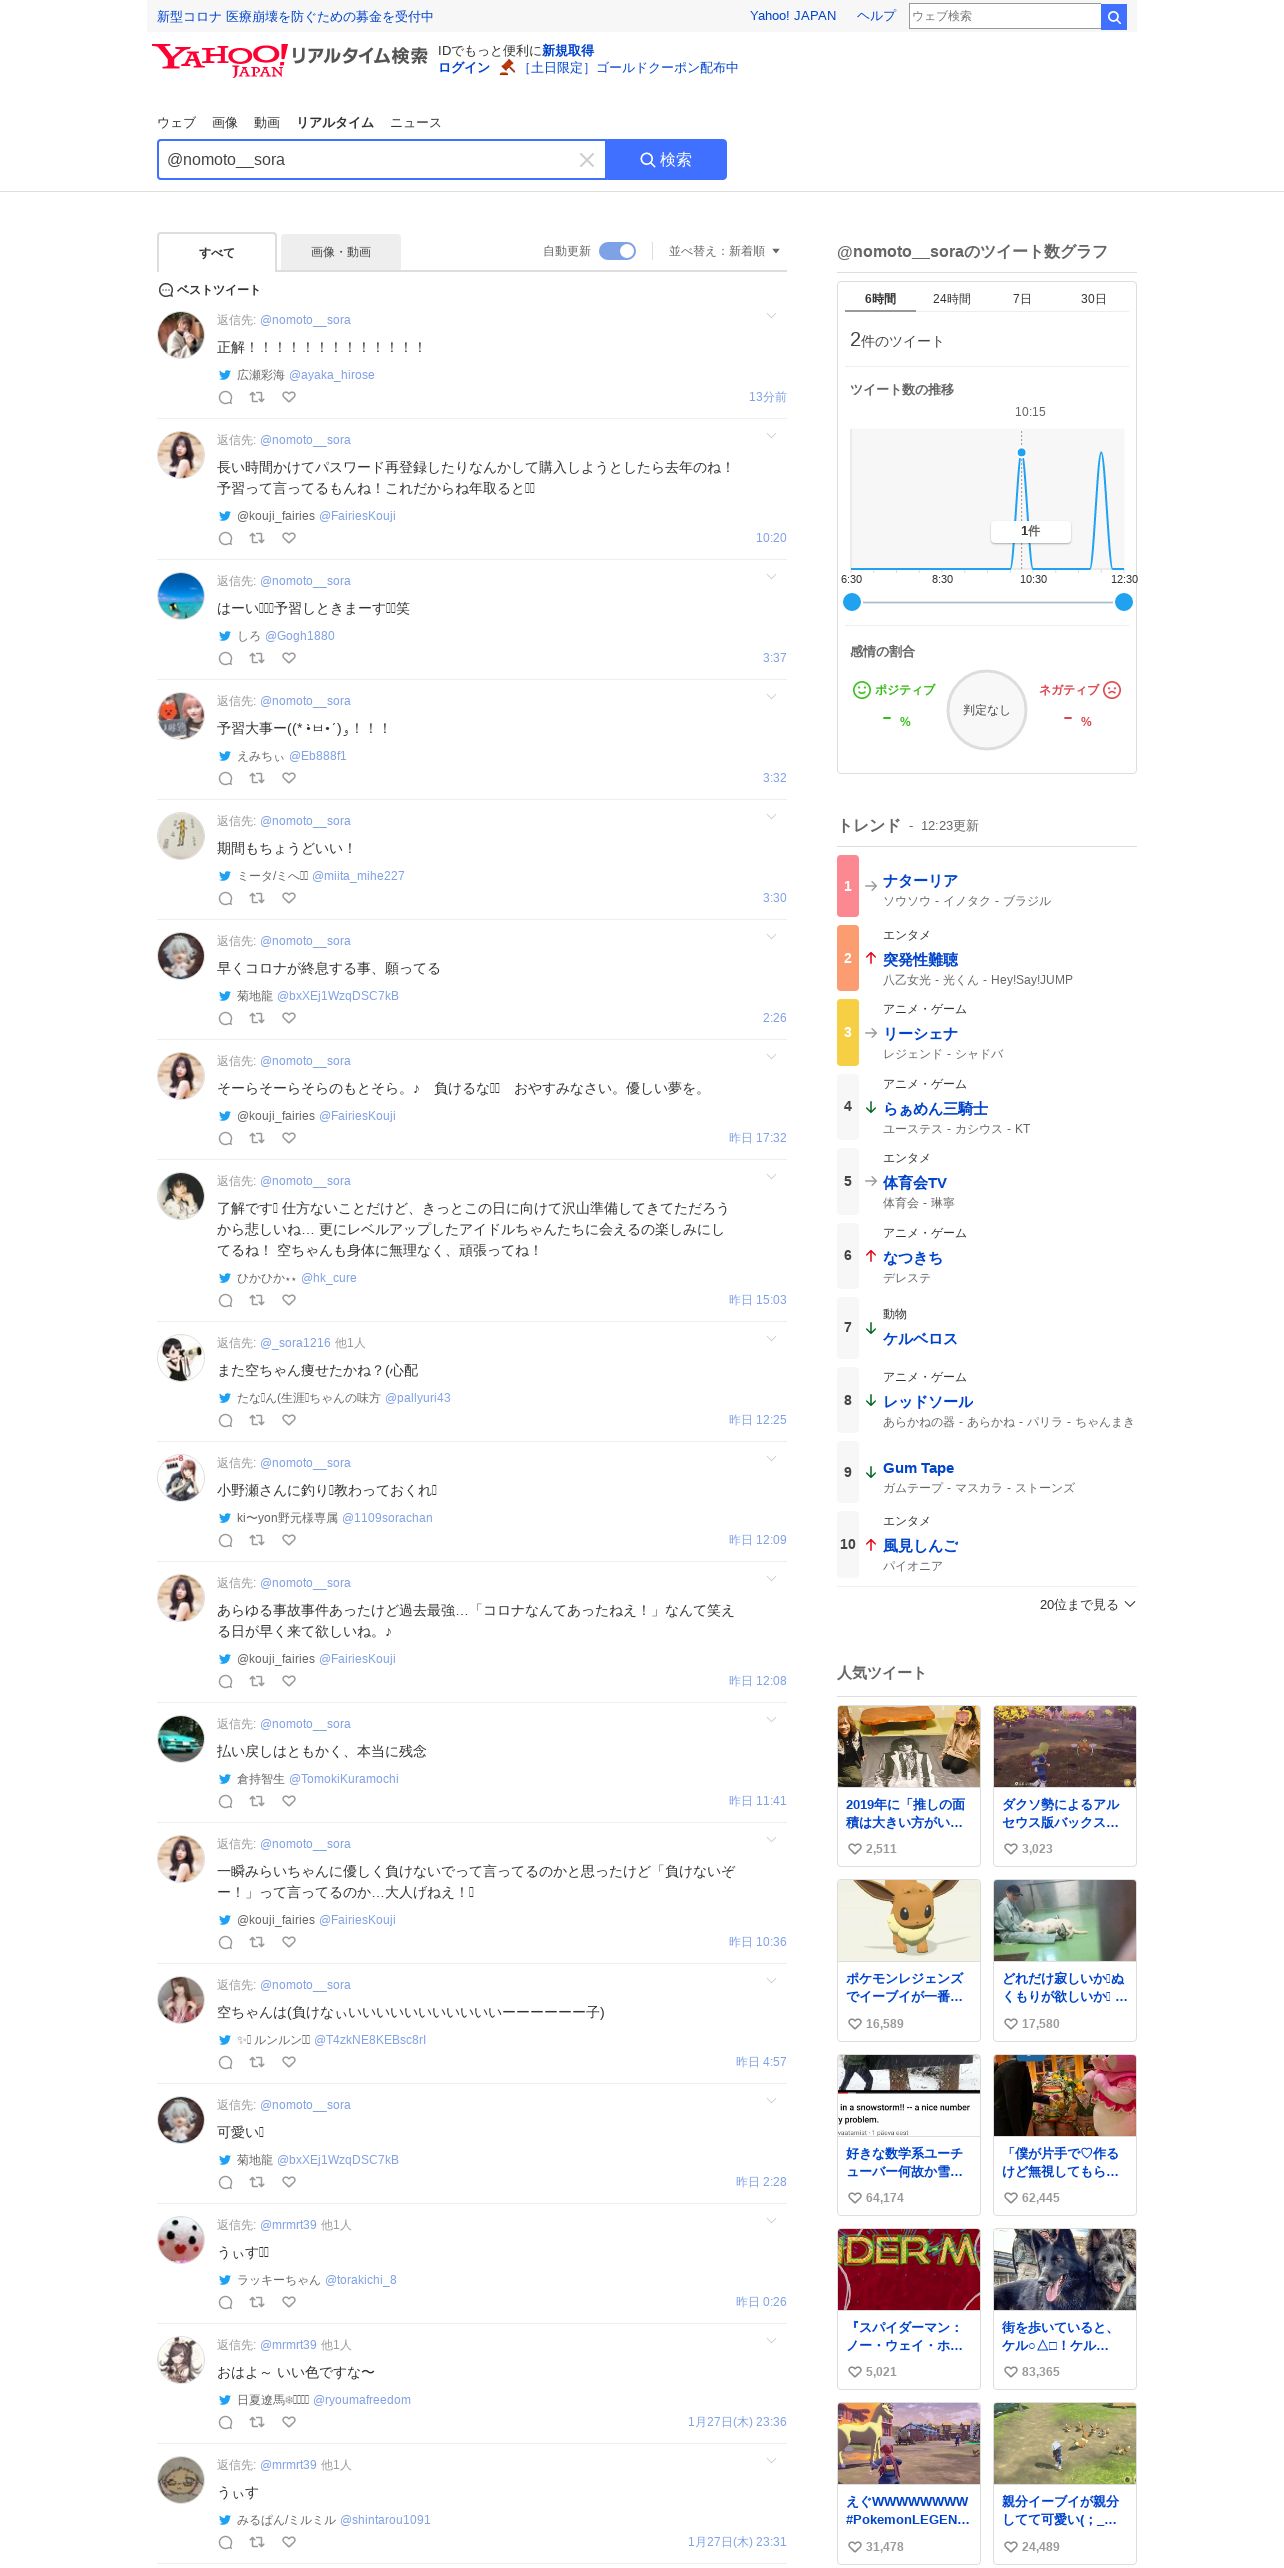The height and width of the screenshot is (2568, 1284).
Task: Click the avatar of 広瀬彩海 tweet
Action: 181,334
